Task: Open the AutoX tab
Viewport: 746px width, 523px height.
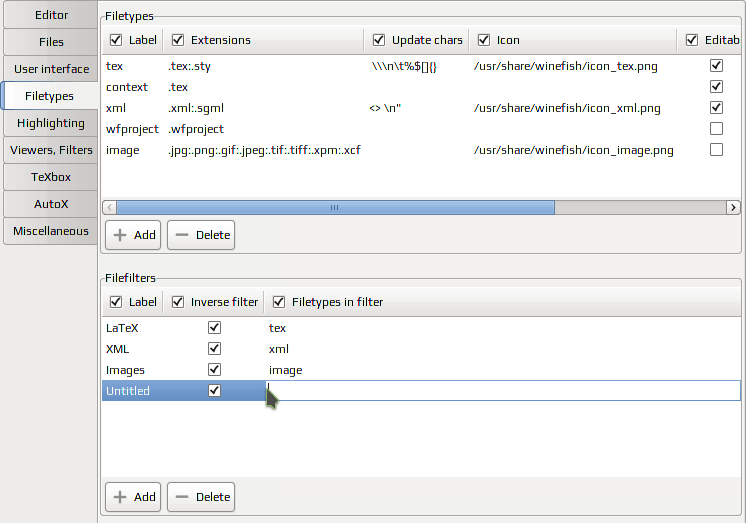Action: (51, 204)
